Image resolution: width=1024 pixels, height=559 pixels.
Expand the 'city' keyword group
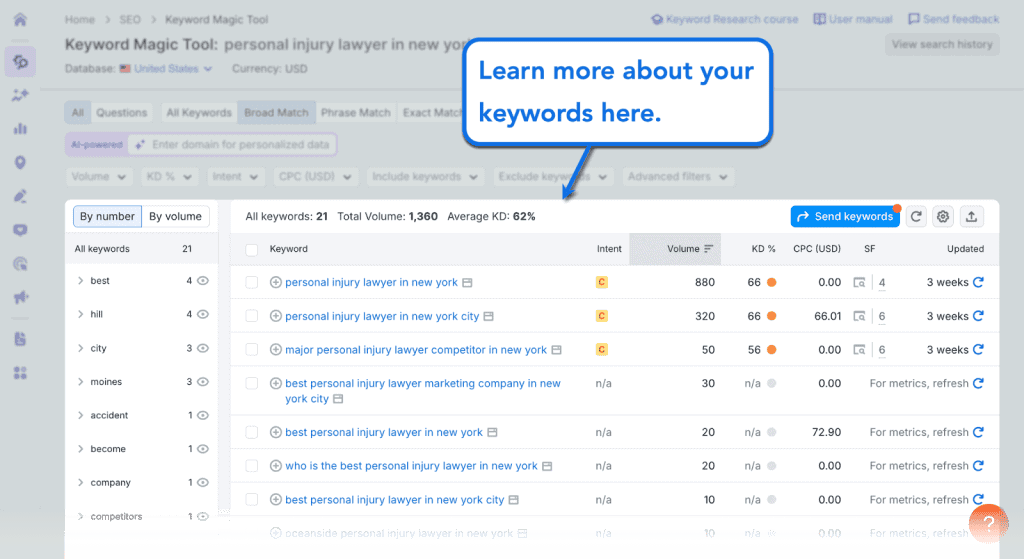80,348
